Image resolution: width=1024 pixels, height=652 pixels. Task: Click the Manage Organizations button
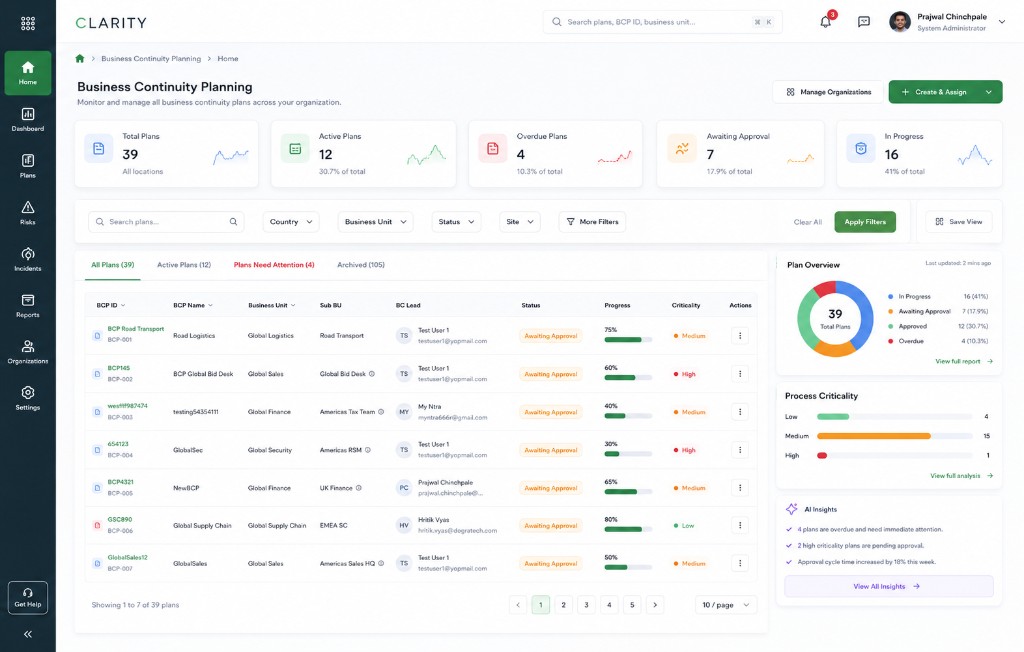(x=828, y=92)
